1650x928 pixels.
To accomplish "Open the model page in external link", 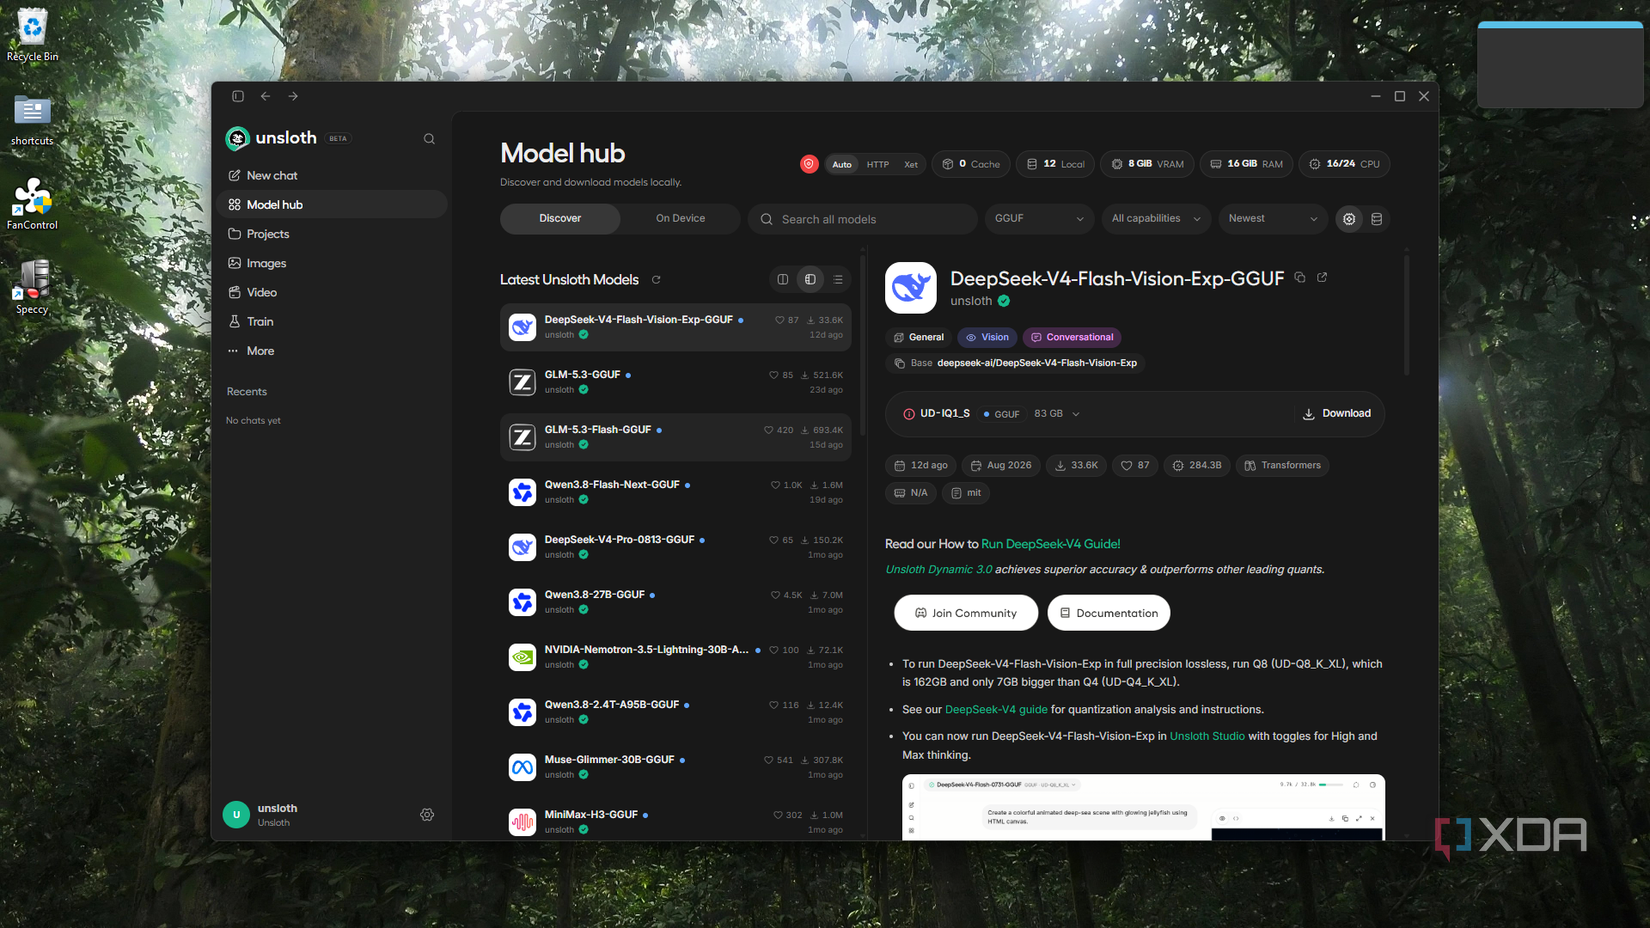I will click(1322, 277).
